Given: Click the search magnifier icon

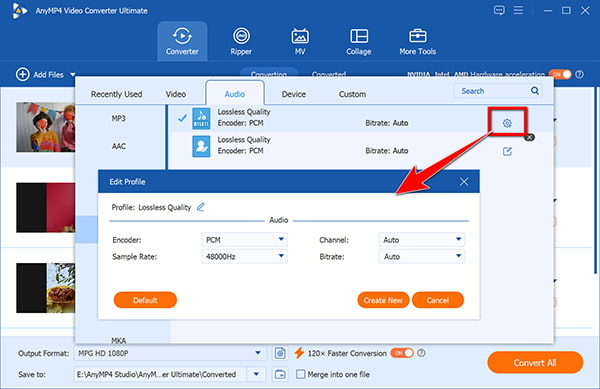Looking at the screenshot, I should tap(535, 91).
